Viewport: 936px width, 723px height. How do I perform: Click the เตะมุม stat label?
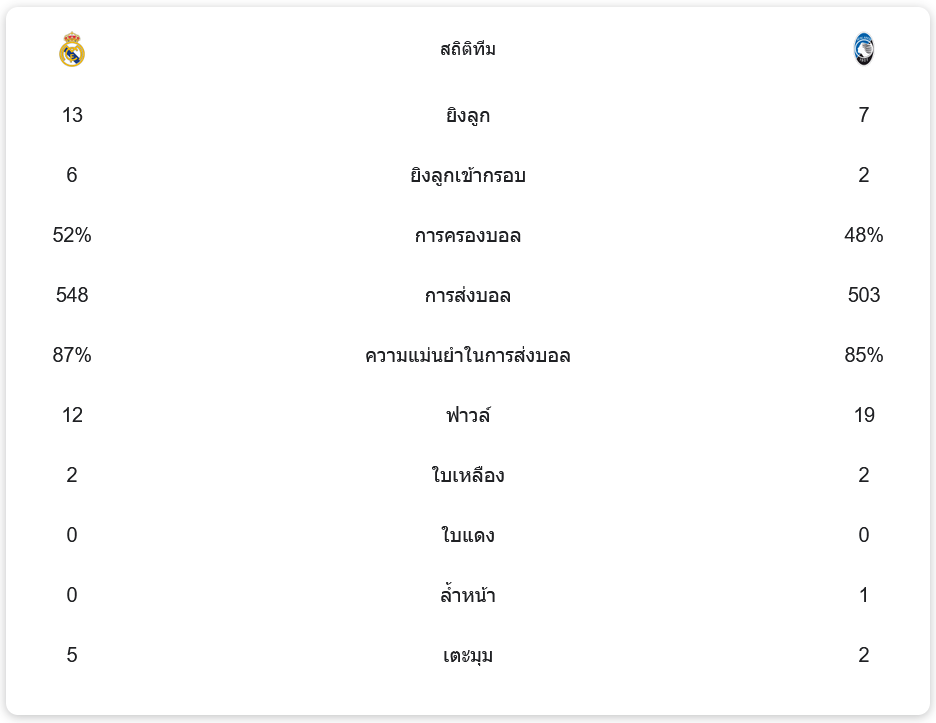[x=468, y=656]
